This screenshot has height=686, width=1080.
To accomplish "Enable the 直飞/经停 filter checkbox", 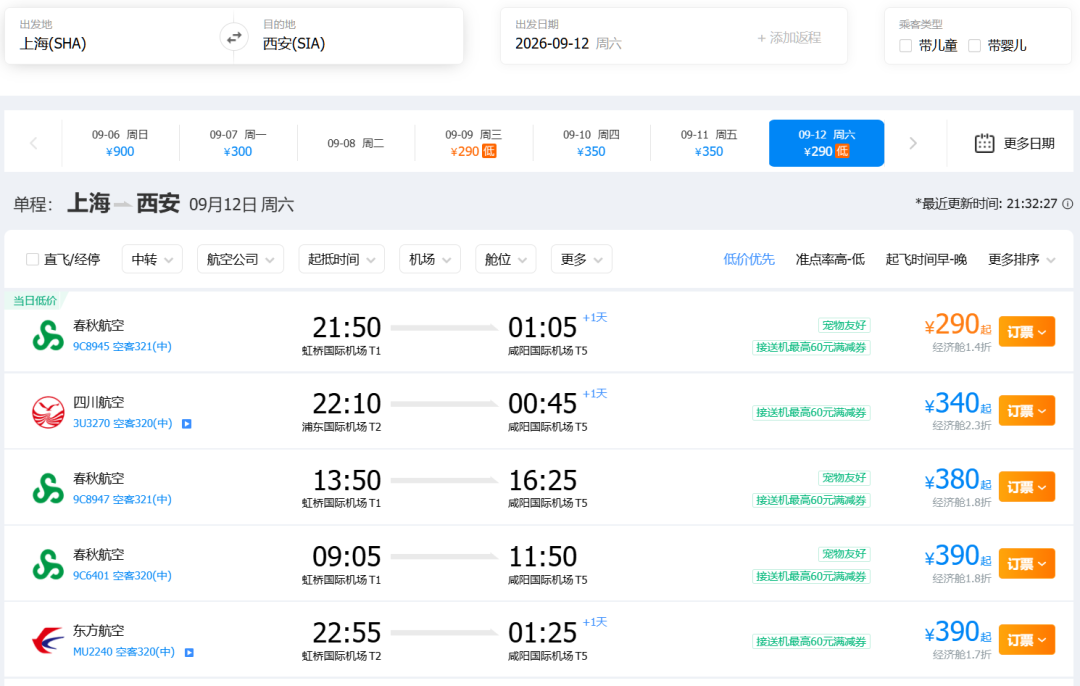I will [32, 260].
